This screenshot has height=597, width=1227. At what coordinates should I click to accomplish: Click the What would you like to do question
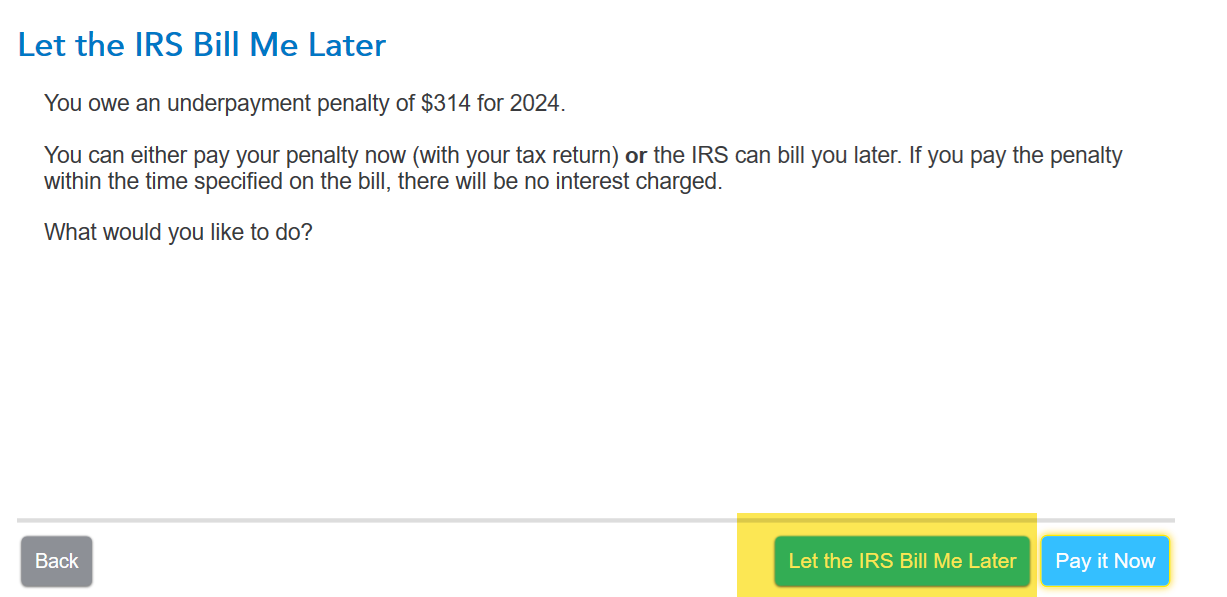point(178,233)
